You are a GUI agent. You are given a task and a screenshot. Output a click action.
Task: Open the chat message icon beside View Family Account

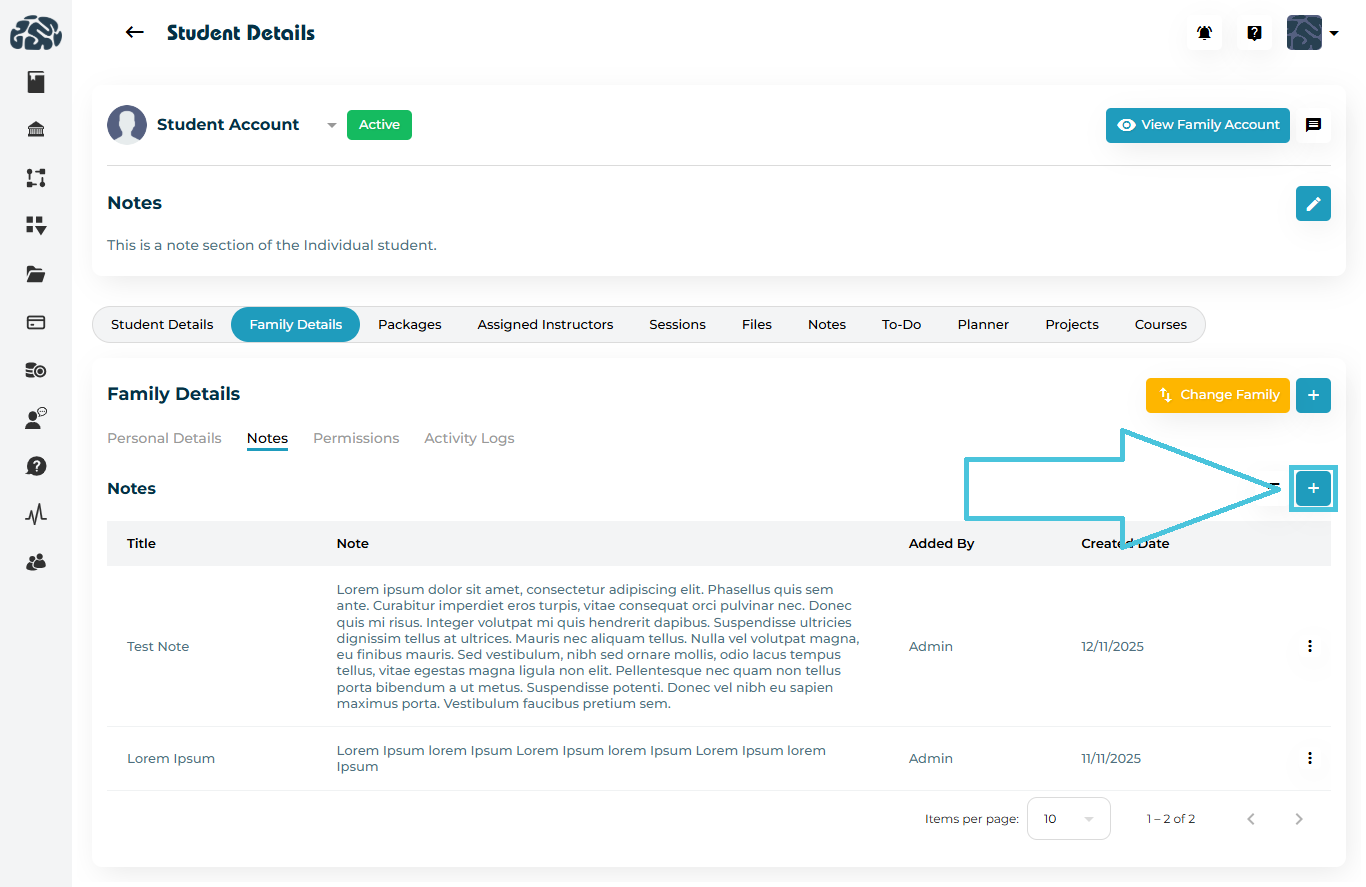[x=1313, y=125]
